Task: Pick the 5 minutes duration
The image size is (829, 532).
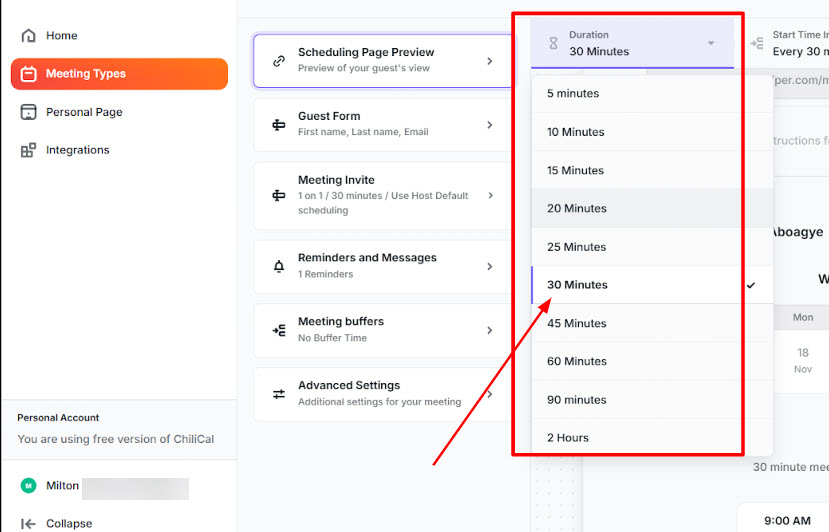Action: tap(572, 94)
